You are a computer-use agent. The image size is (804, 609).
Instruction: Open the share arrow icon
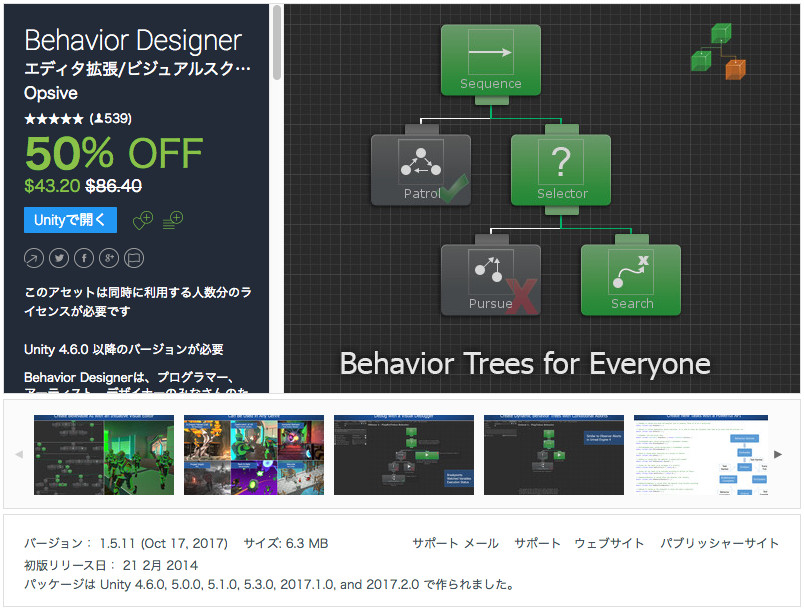(34, 258)
